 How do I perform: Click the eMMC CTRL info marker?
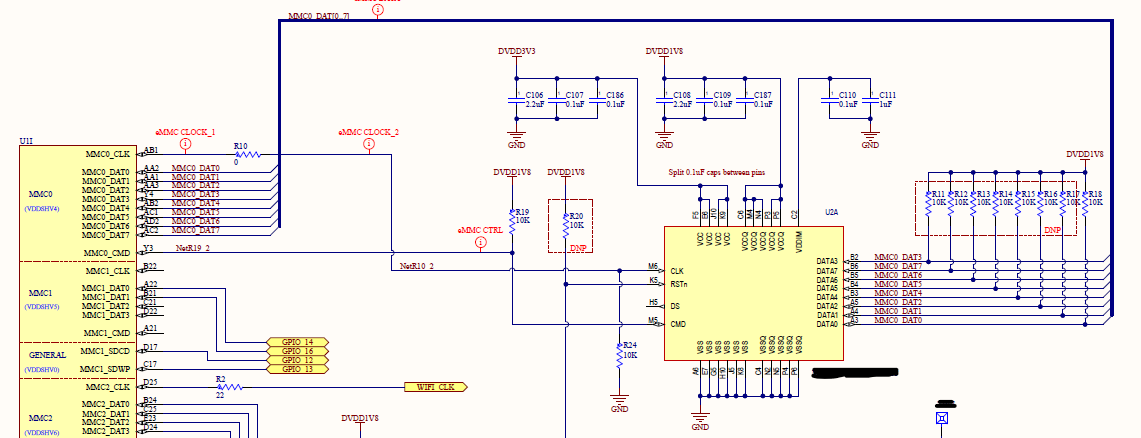480,243
